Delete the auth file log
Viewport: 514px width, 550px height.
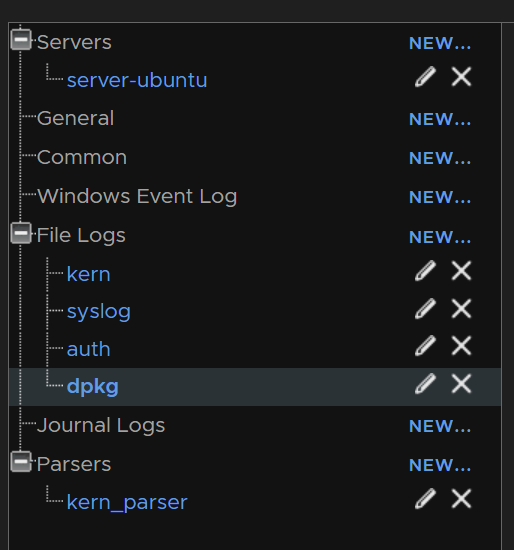pos(461,346)
